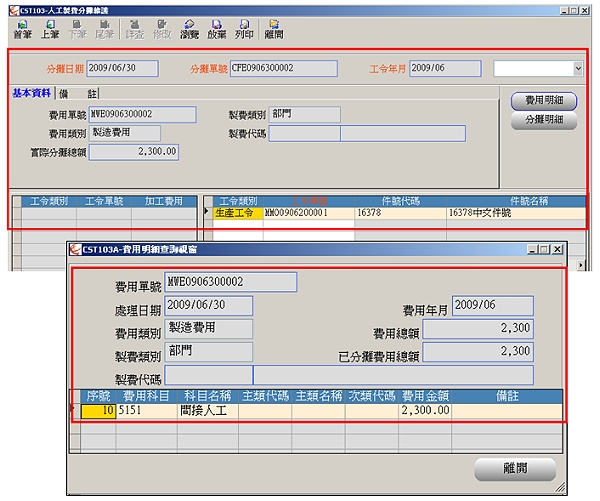Click the 離開 button in CST103A dialog
This screenshot has width=600, height=501.
point(515,468)
